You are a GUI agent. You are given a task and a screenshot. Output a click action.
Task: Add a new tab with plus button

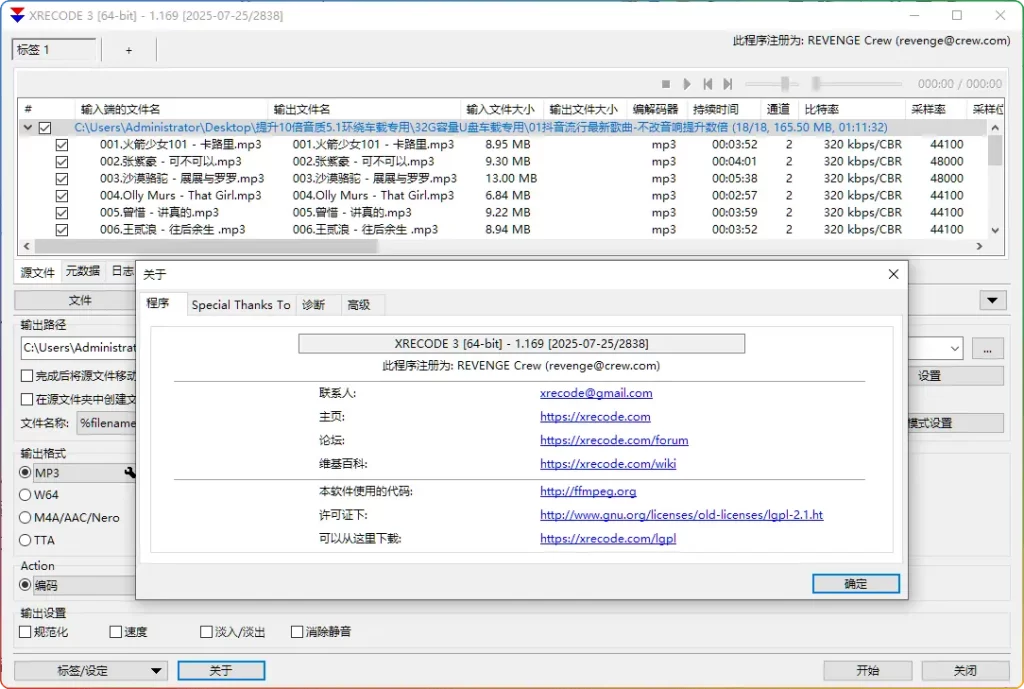(129, 50)
